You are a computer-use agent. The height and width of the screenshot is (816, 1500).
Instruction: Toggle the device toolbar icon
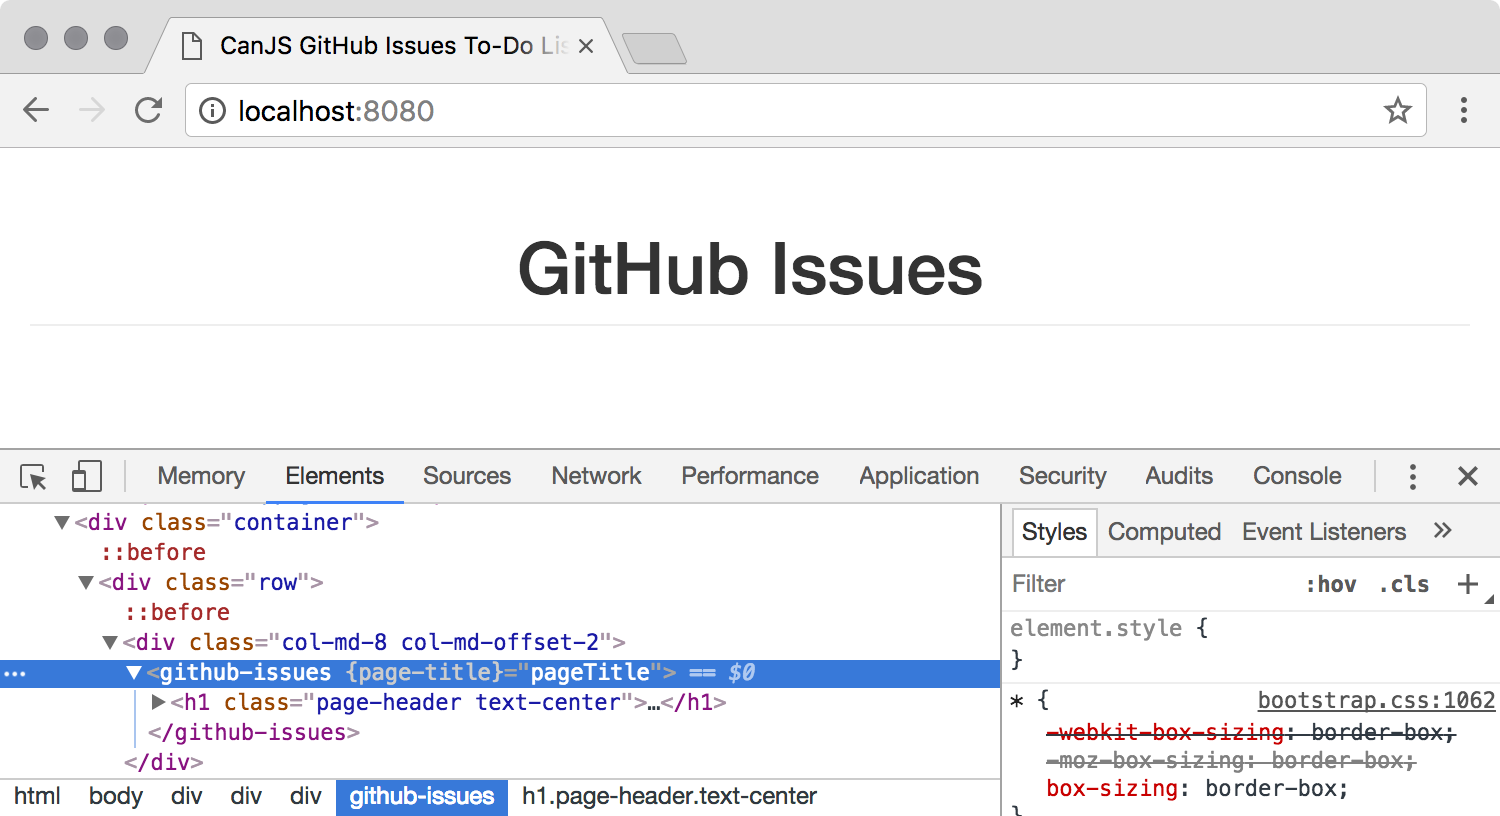point(87,476)
